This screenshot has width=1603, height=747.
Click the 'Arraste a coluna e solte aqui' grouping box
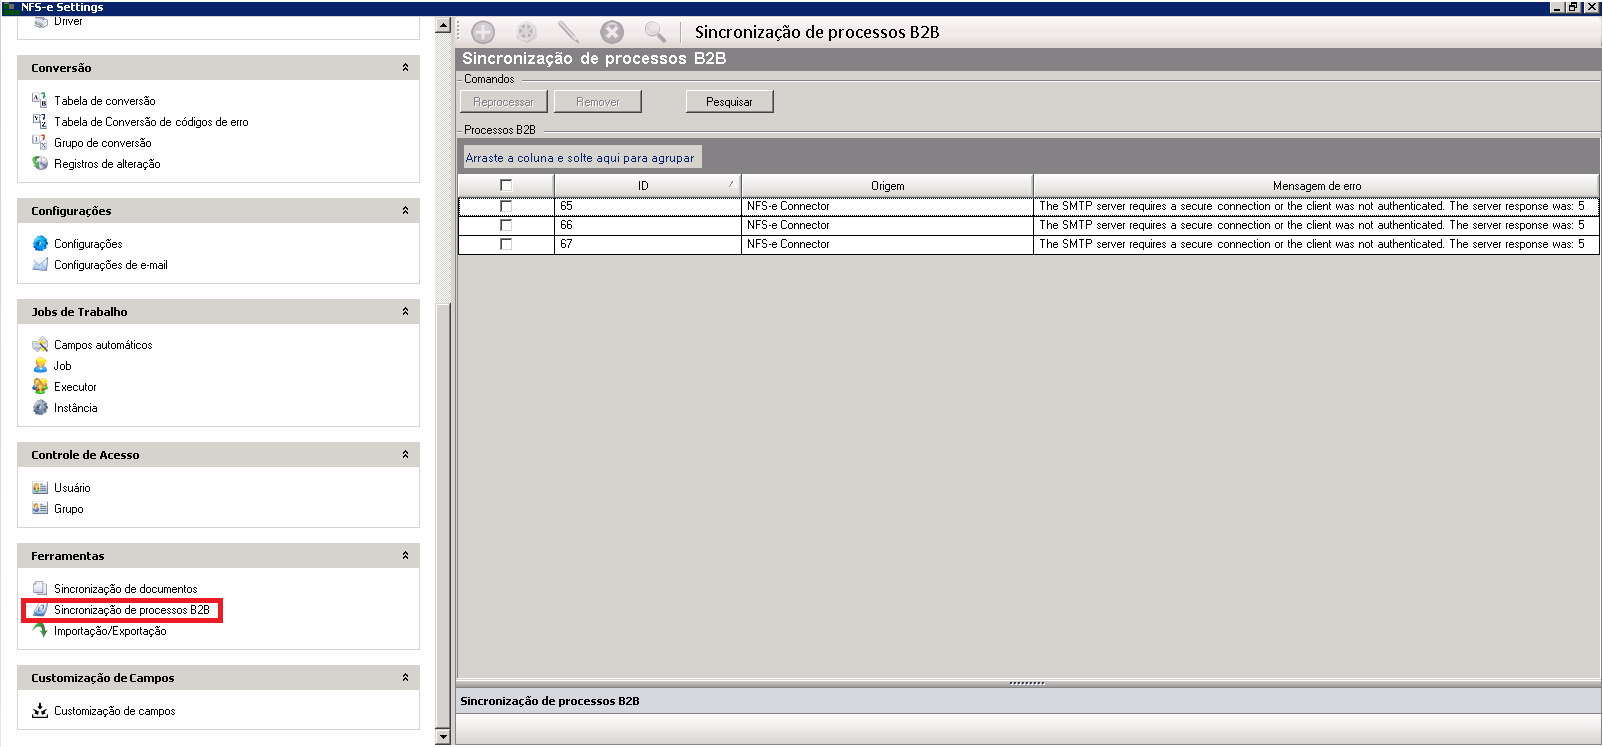[x=580, y=158]
